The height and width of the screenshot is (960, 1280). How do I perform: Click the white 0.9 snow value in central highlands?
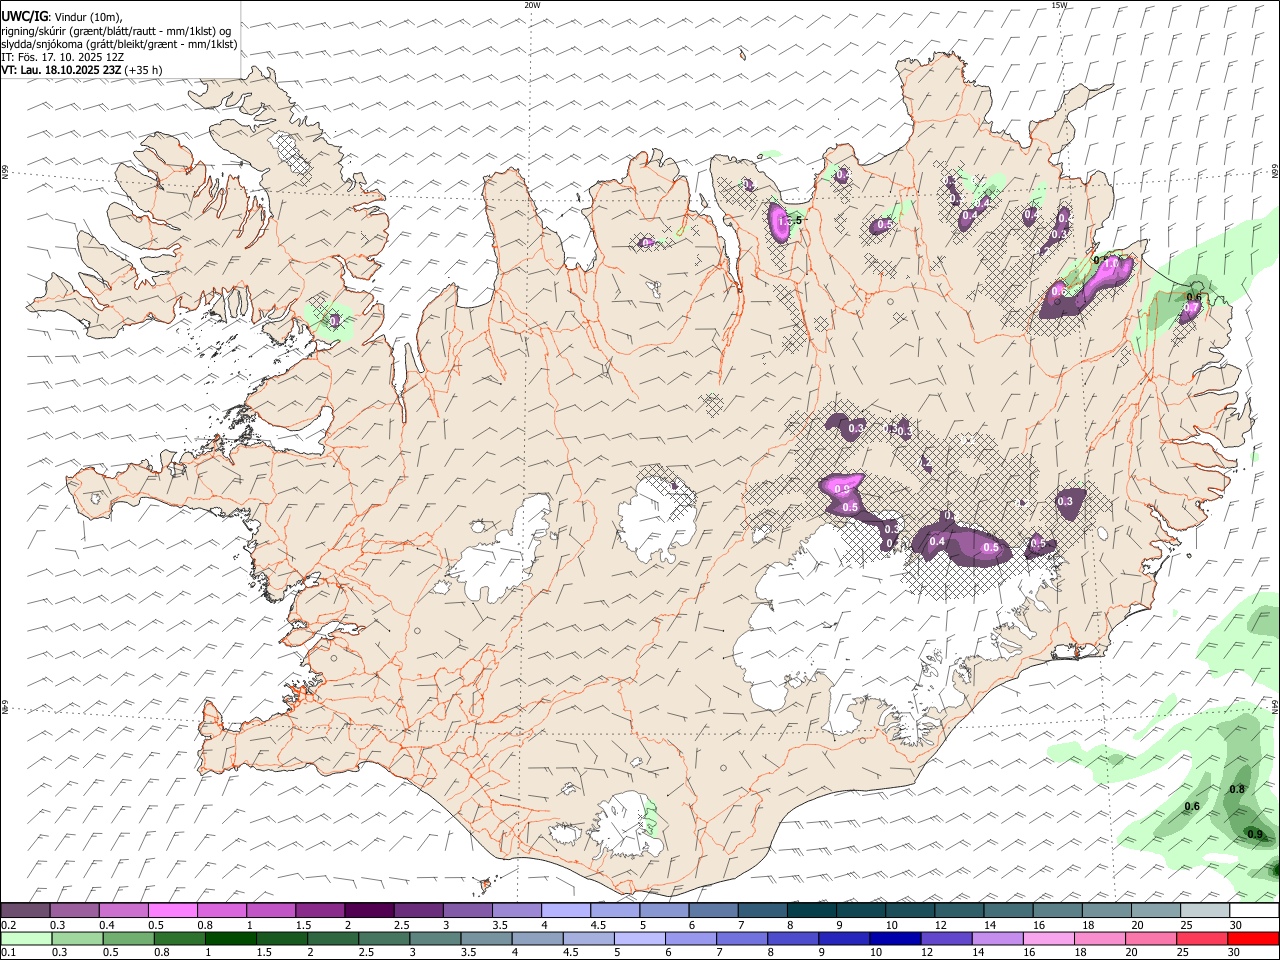pos(841,489)
